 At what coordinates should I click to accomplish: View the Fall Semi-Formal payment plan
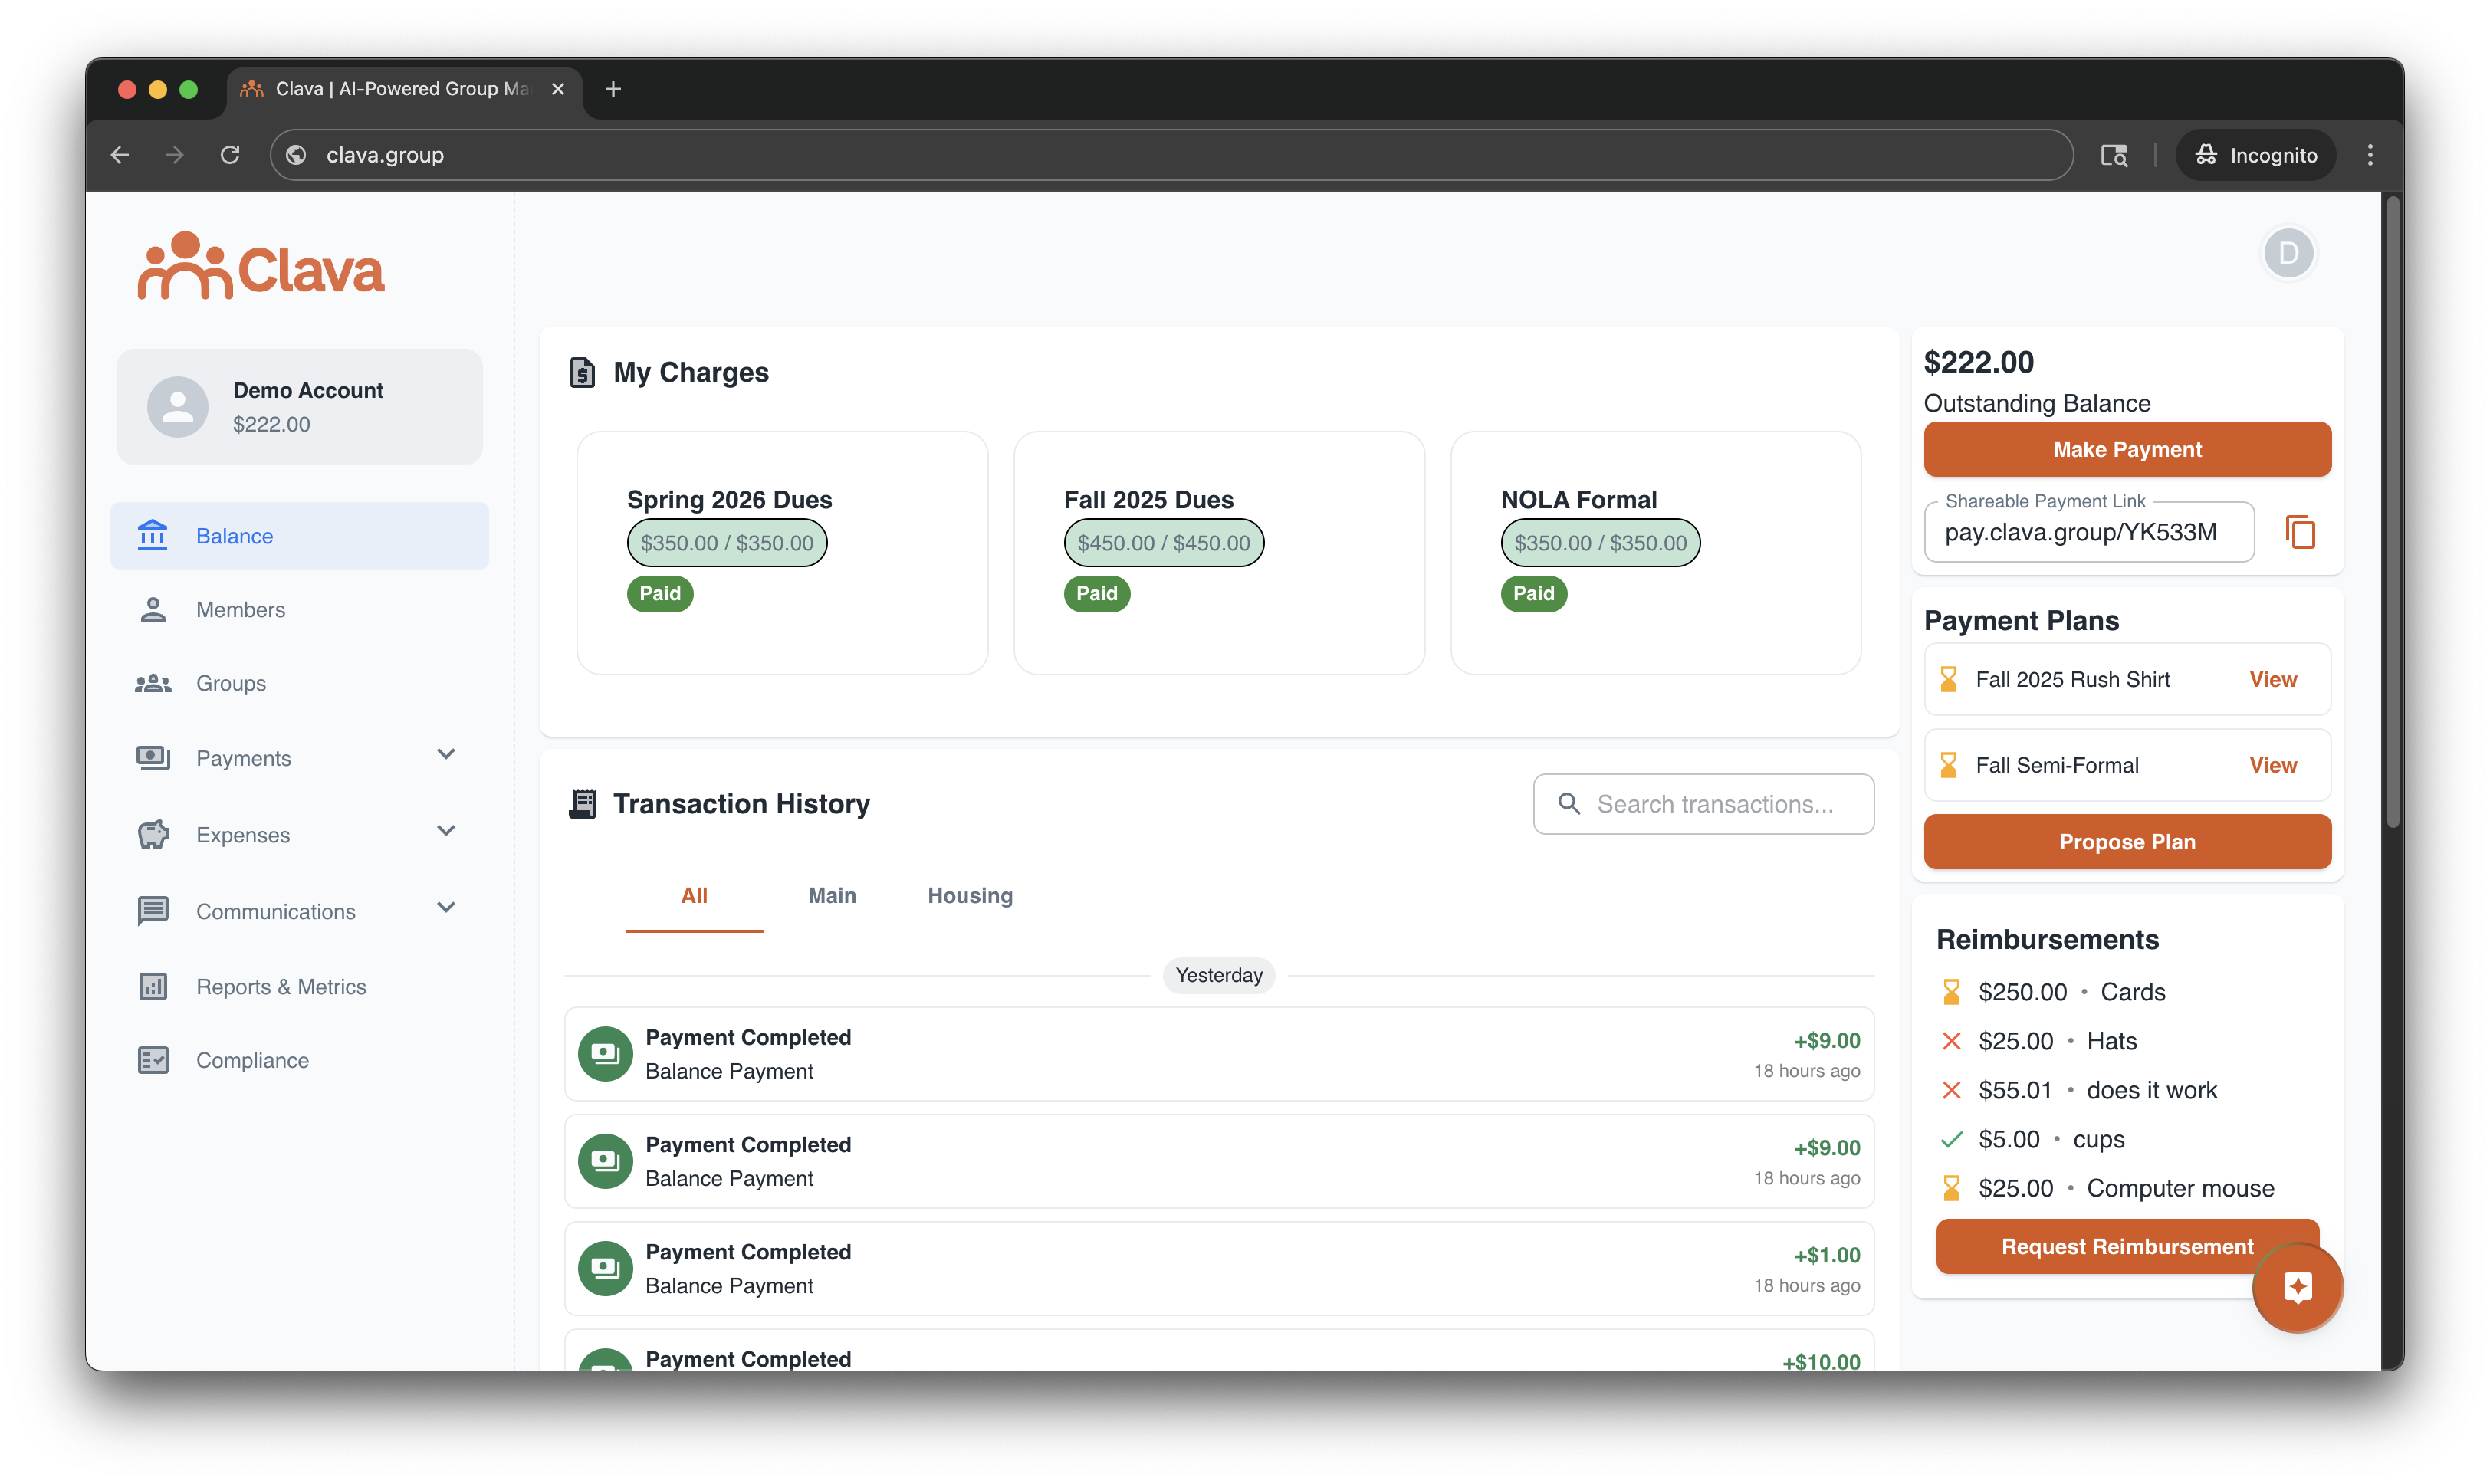click(2272, 765)
